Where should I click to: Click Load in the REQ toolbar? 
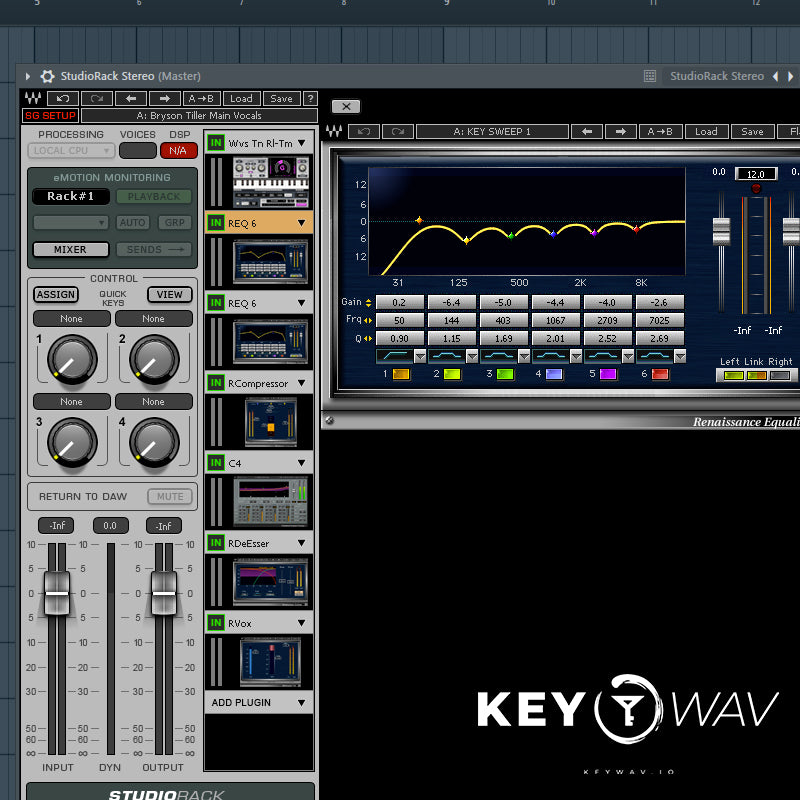[706, 132]
